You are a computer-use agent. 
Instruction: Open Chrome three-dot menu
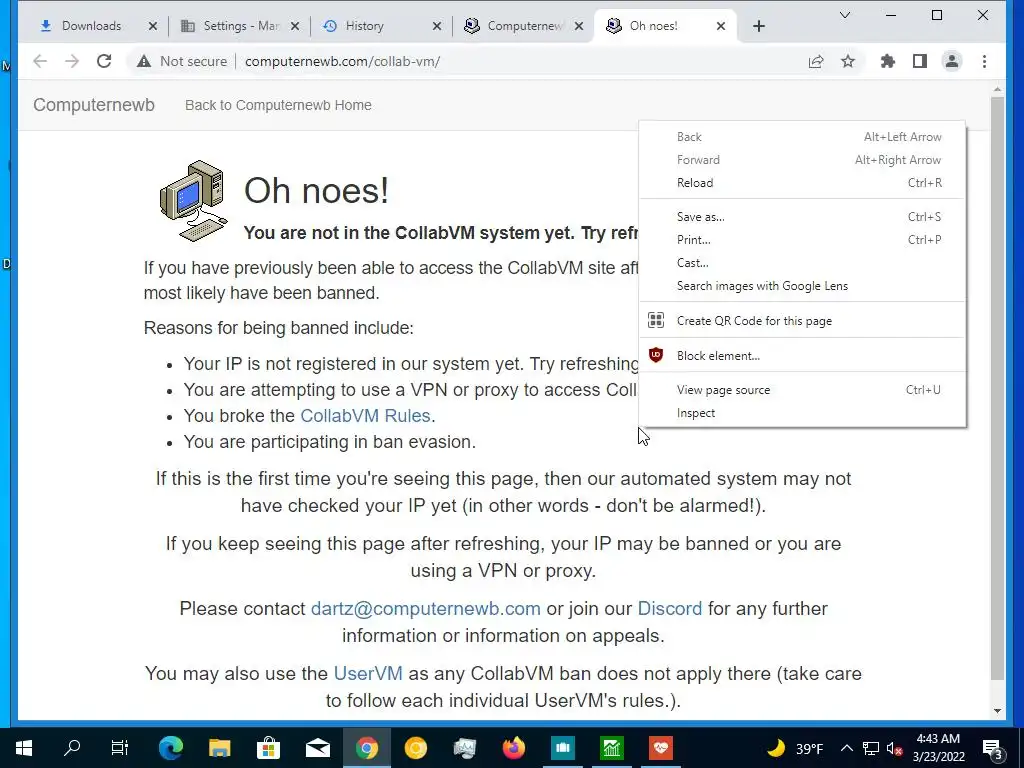[984, 61]
